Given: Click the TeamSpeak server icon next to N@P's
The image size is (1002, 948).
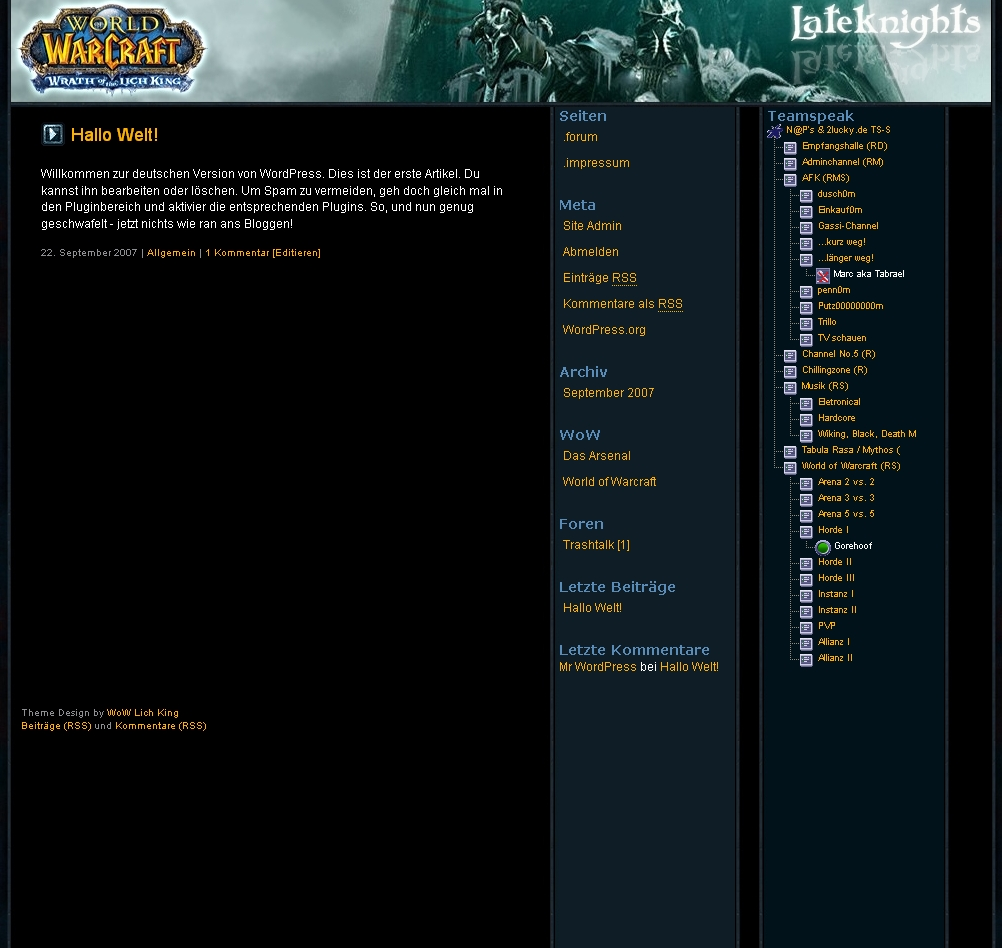Looking at the screenshot, I should 775,132.
